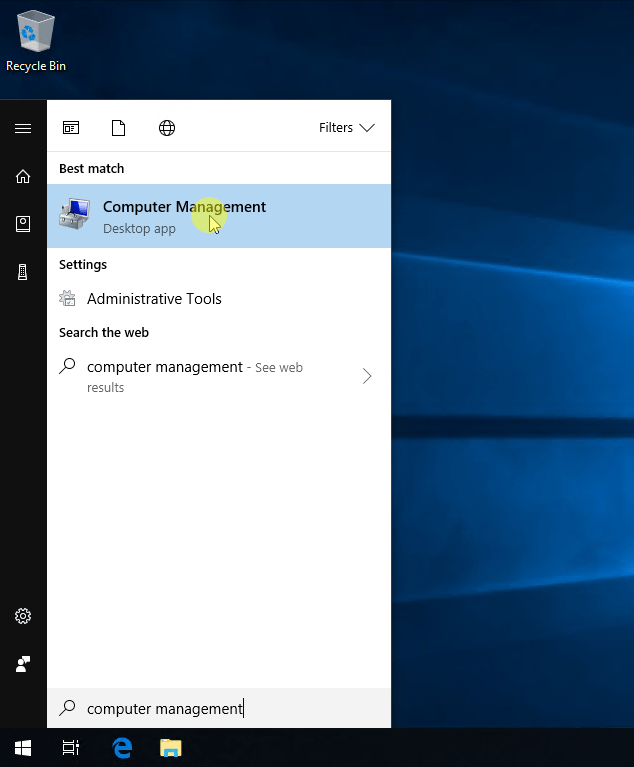Open Task View on the taskbar
This screenshot has width=634, height=767.
point(71,747)
